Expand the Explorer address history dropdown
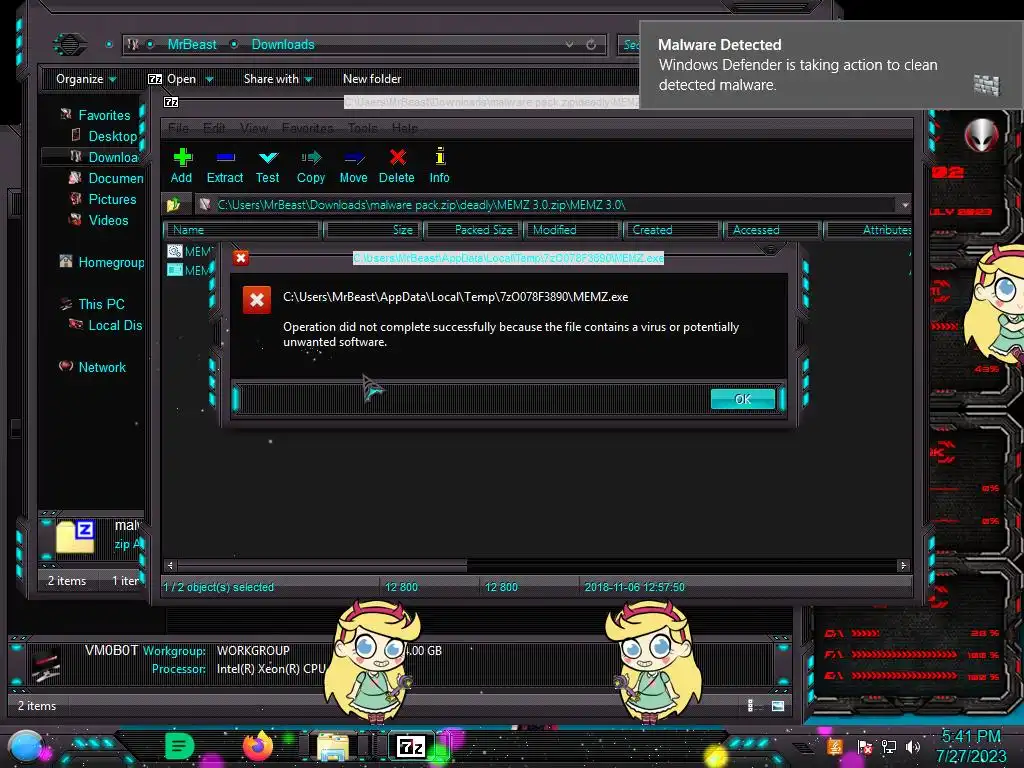 569,44
